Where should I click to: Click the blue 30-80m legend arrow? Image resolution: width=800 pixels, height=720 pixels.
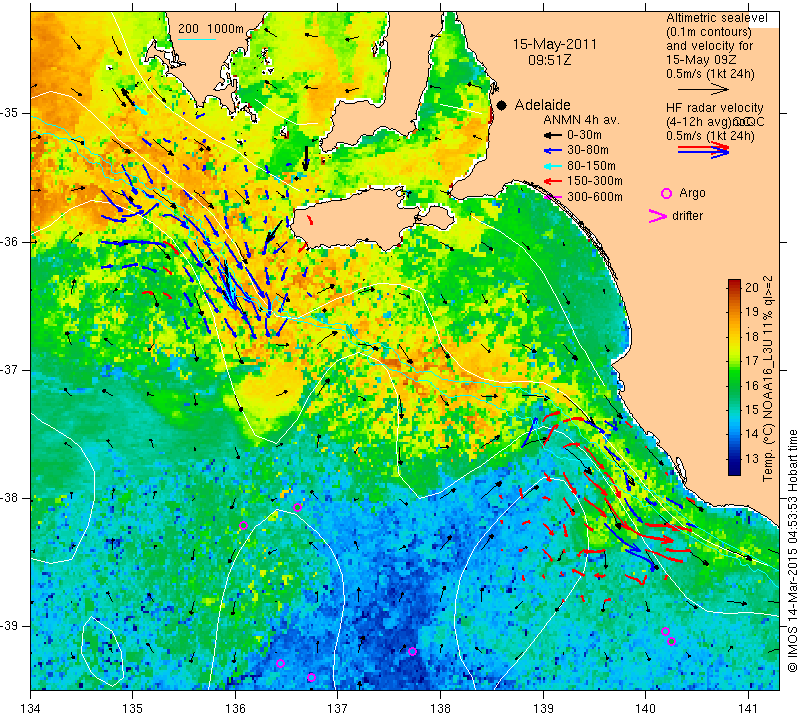[x=552, y=151]
